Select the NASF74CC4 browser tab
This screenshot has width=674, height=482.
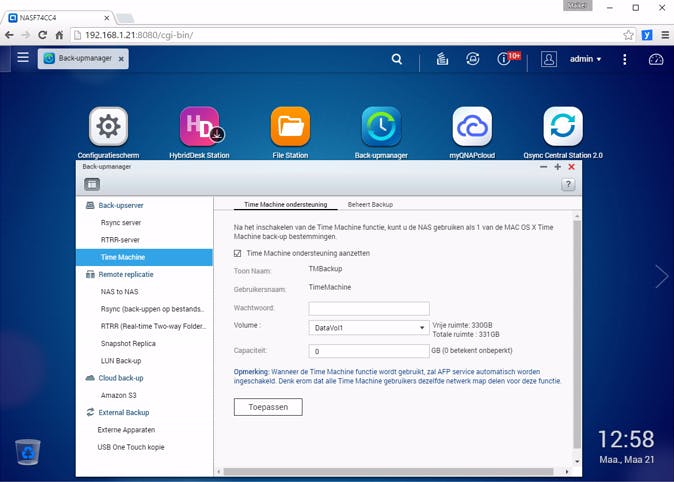pos(58,18)
